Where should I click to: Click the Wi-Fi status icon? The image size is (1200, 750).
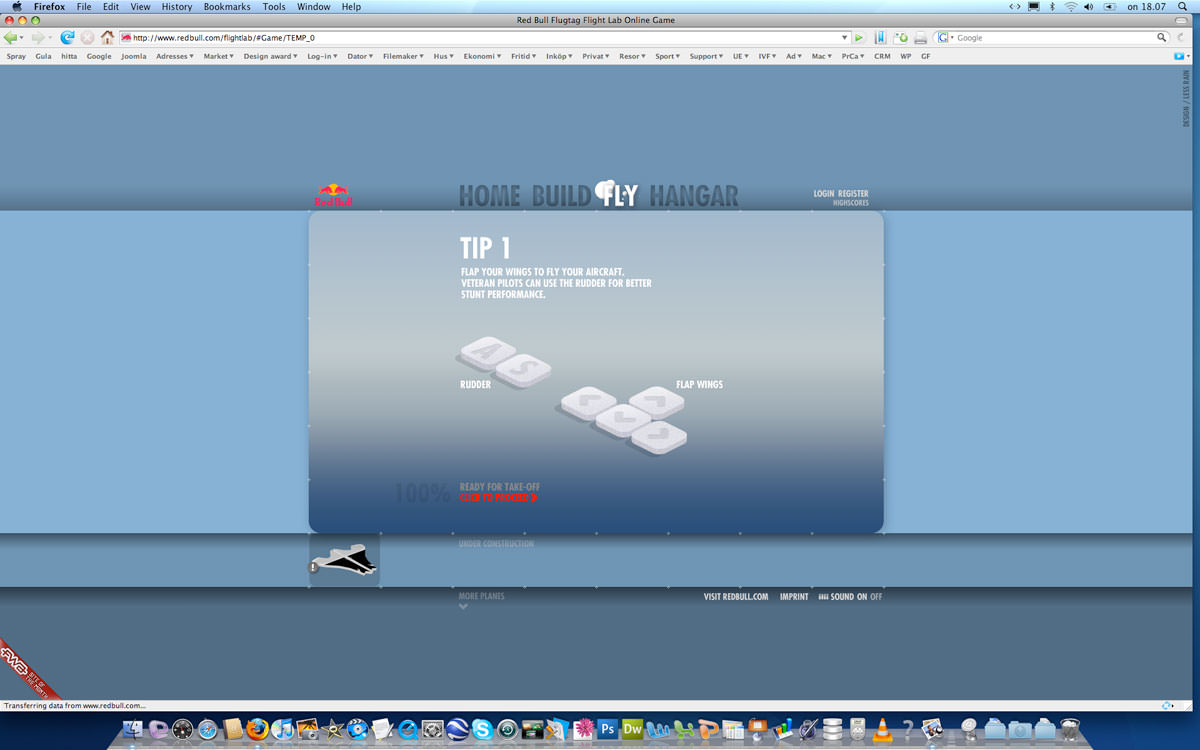pos(1071,6)
